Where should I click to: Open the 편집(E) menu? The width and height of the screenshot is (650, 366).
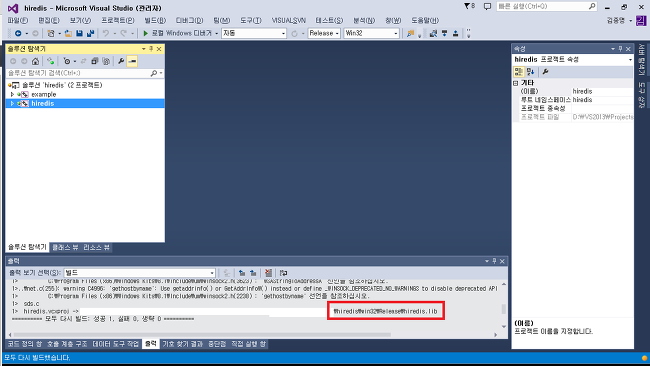[49, 20]
